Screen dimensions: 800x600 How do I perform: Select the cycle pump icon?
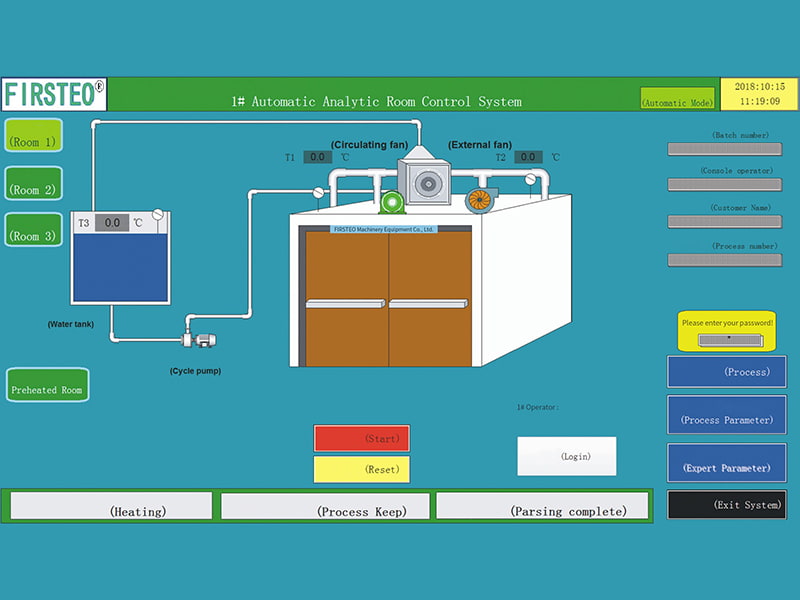tap(202, 341)
